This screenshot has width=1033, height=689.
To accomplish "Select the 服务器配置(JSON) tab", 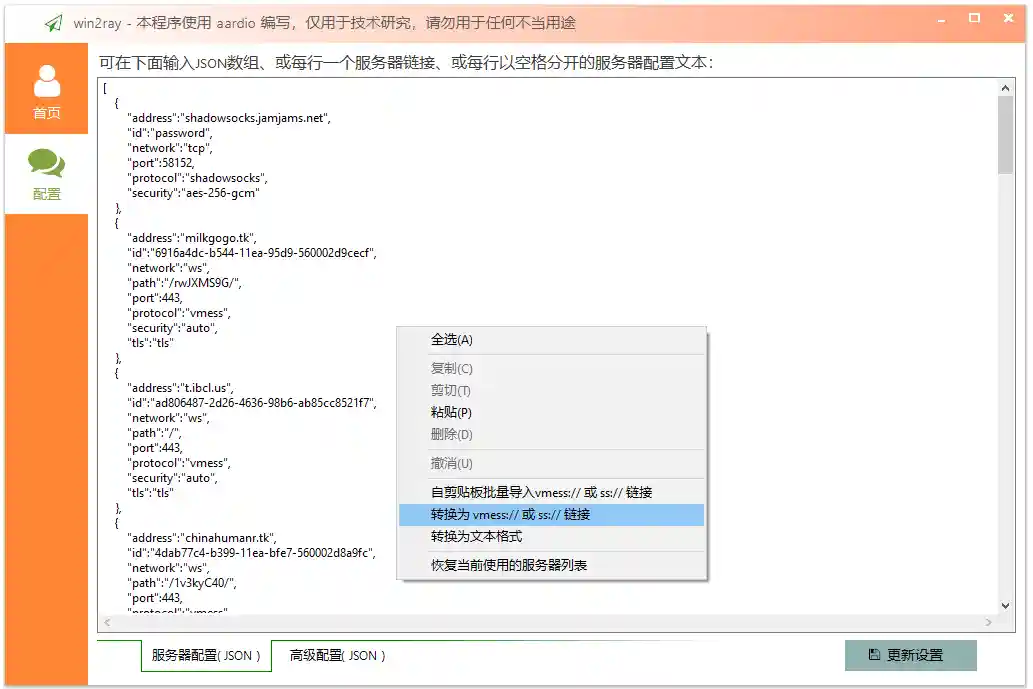I will click(204, 656).
